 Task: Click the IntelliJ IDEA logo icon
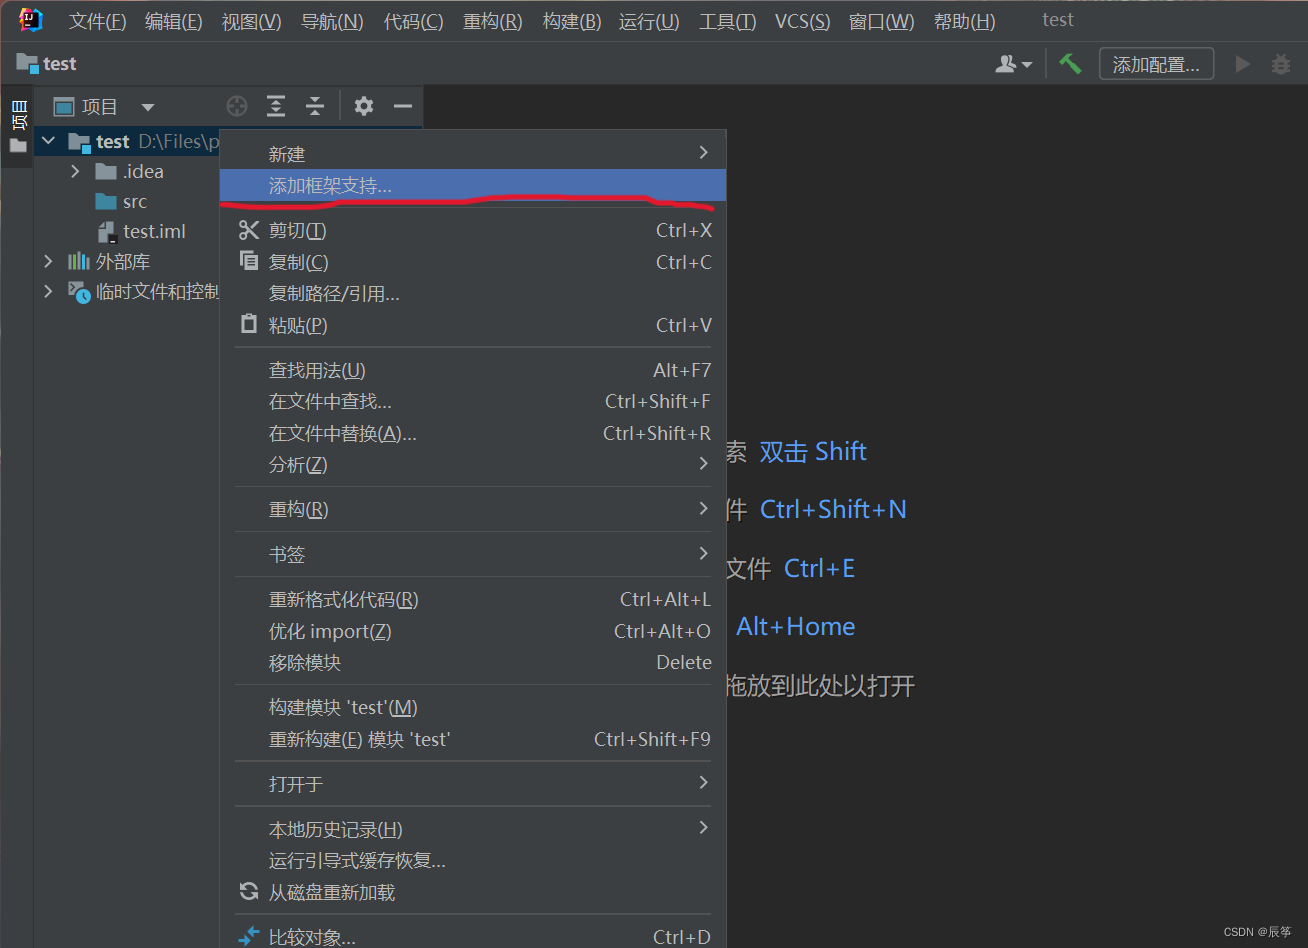point(31,20)
